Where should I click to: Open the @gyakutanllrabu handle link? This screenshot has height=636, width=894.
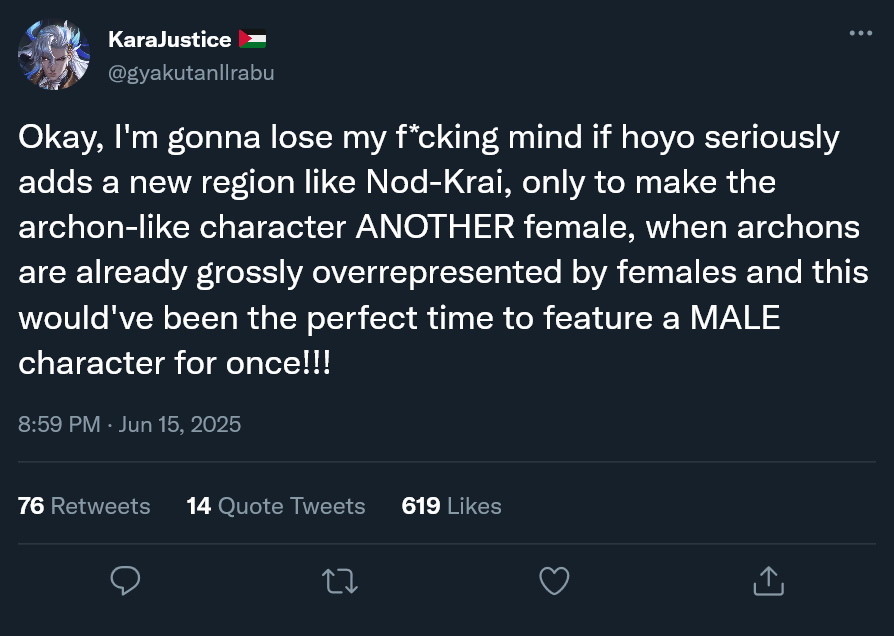click(x=190, y=73)
